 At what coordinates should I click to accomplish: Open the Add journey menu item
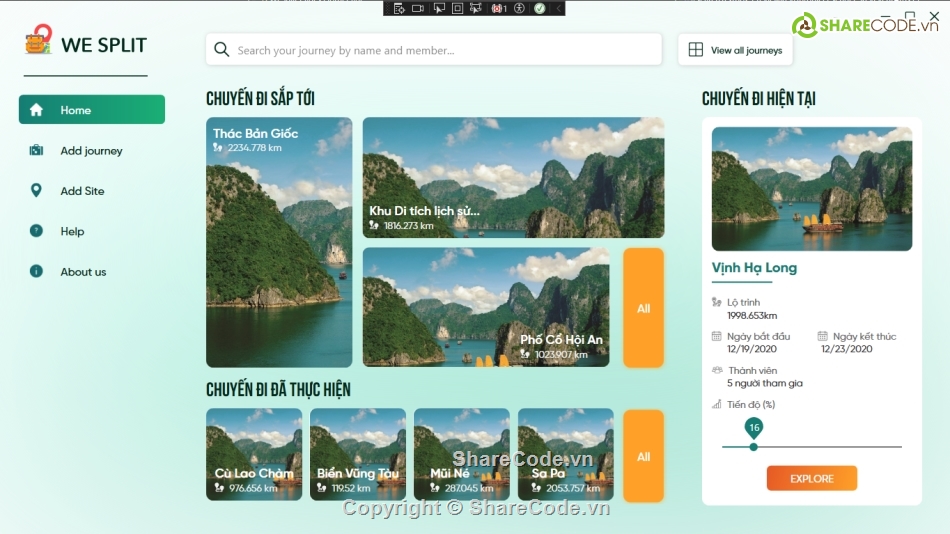(x=91, y=151)
